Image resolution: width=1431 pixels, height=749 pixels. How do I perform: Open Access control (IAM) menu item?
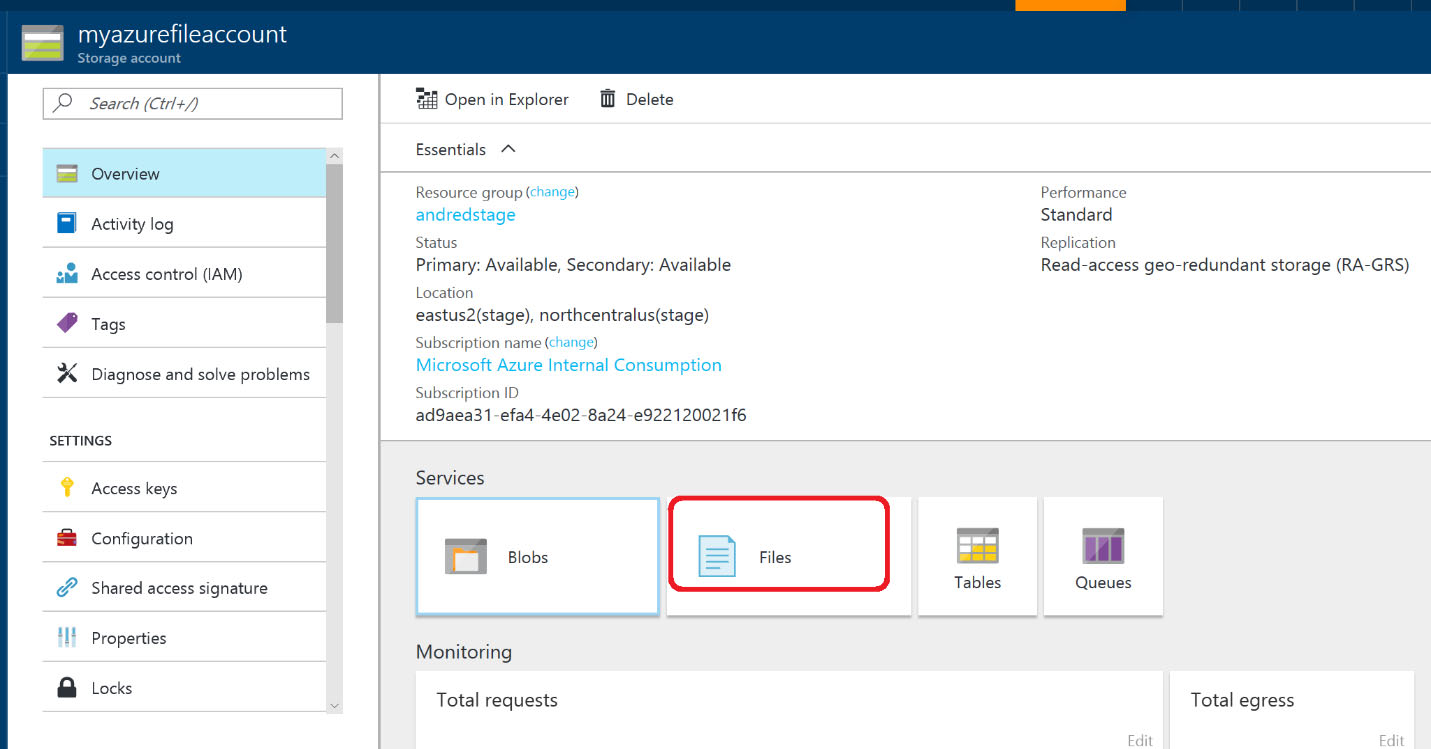(166, 274)
